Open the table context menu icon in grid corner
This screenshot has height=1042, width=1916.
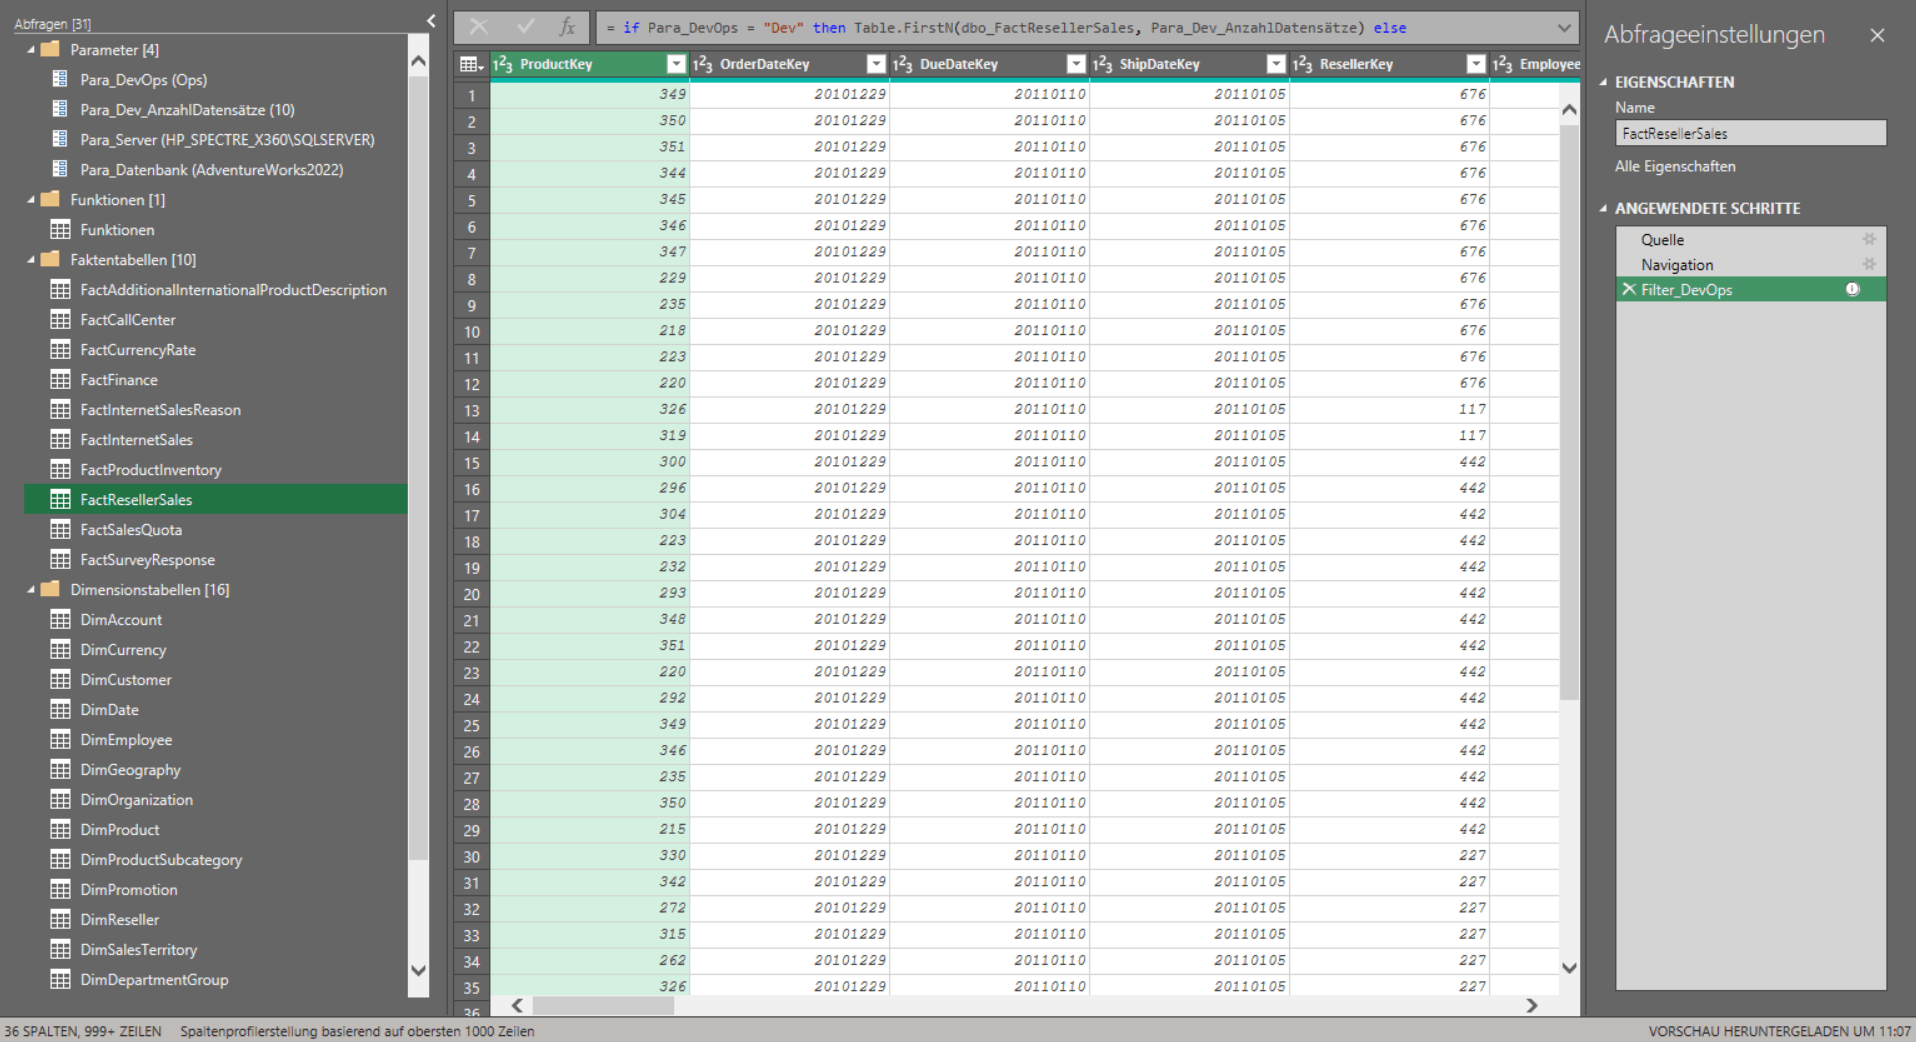[467, 63]
